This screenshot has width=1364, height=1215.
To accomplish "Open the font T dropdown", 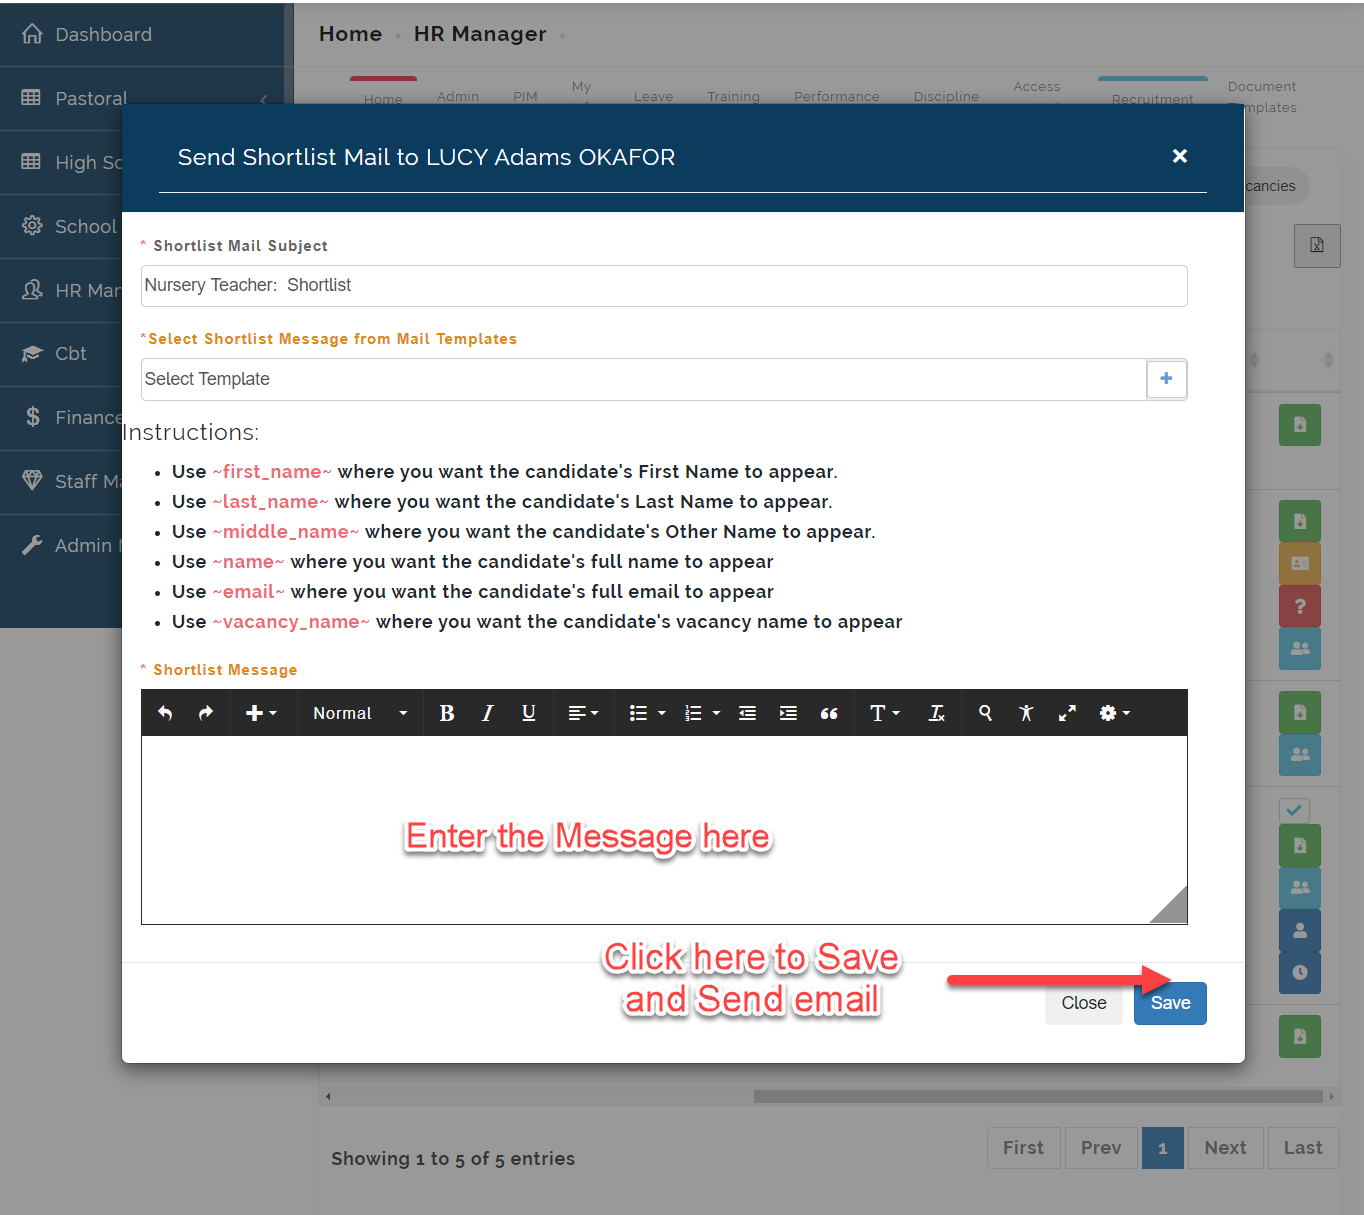I will (885, 713).
